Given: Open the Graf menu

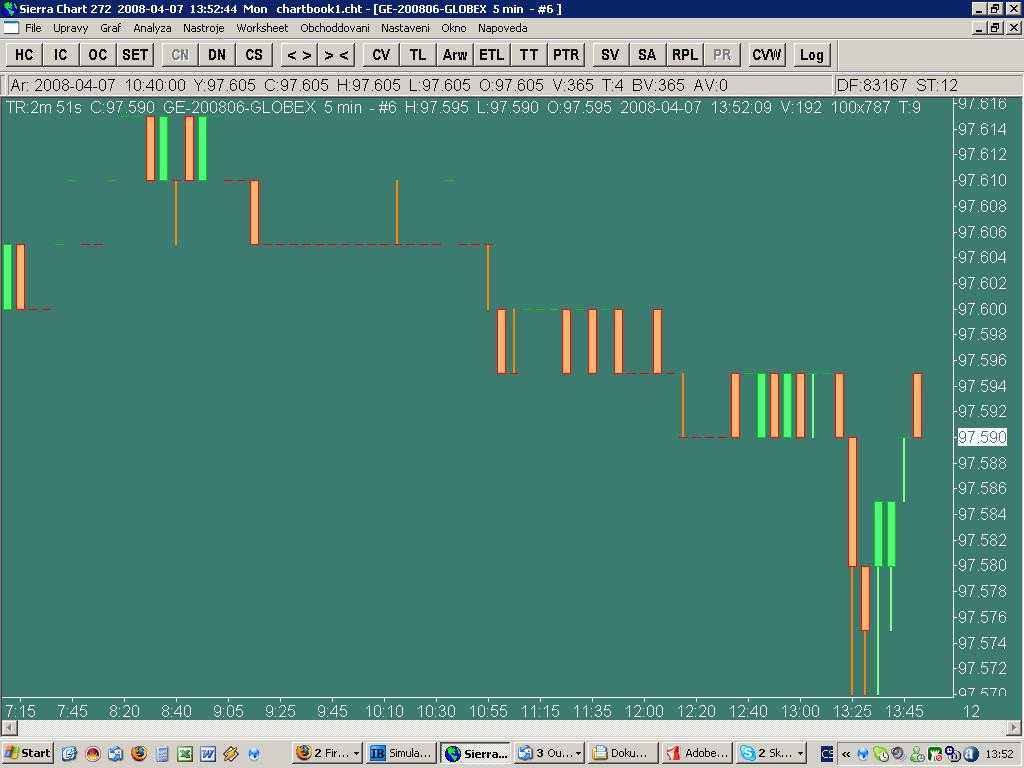Looking at the screenshot, I should pyautogui.click(x=110, y=28).
